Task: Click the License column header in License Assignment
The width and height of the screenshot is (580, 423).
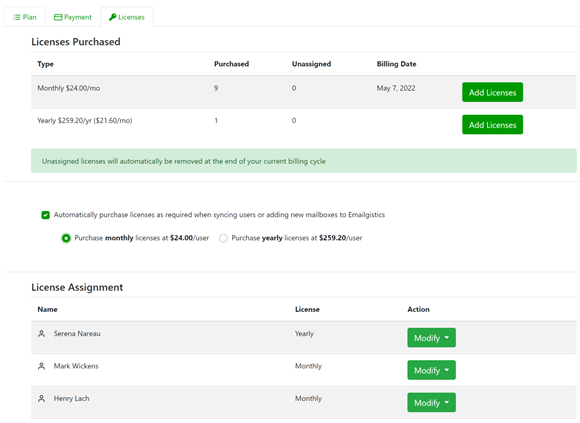Action: [307, 309]
